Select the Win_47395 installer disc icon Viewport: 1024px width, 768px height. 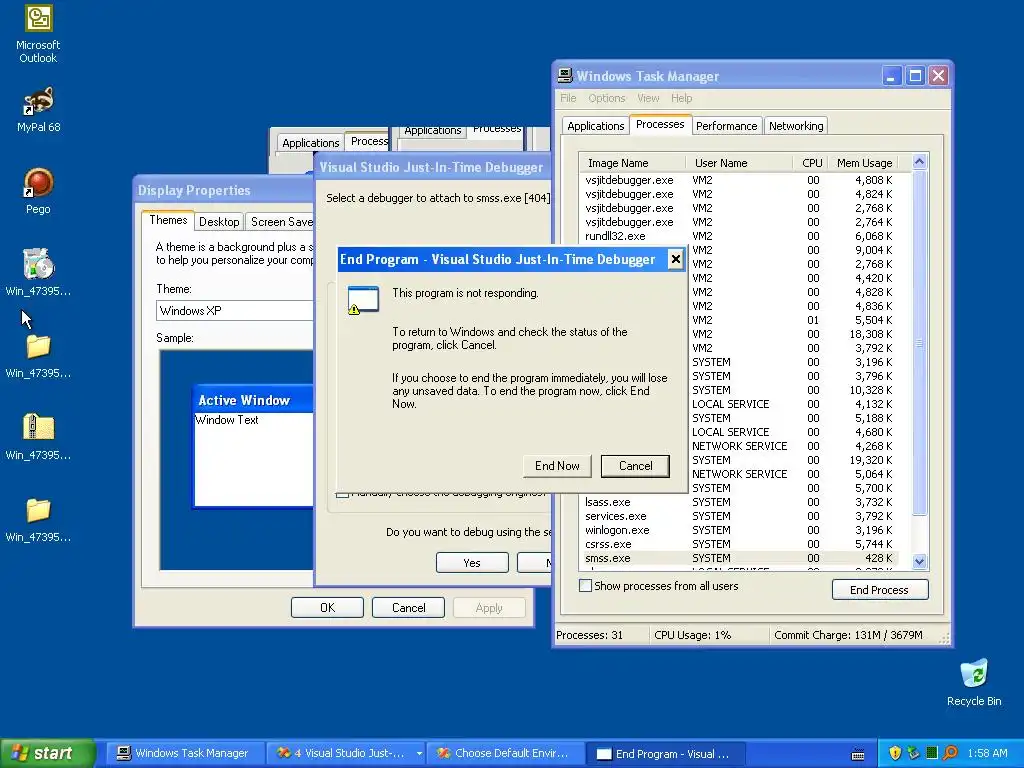(x=38, y=273)
